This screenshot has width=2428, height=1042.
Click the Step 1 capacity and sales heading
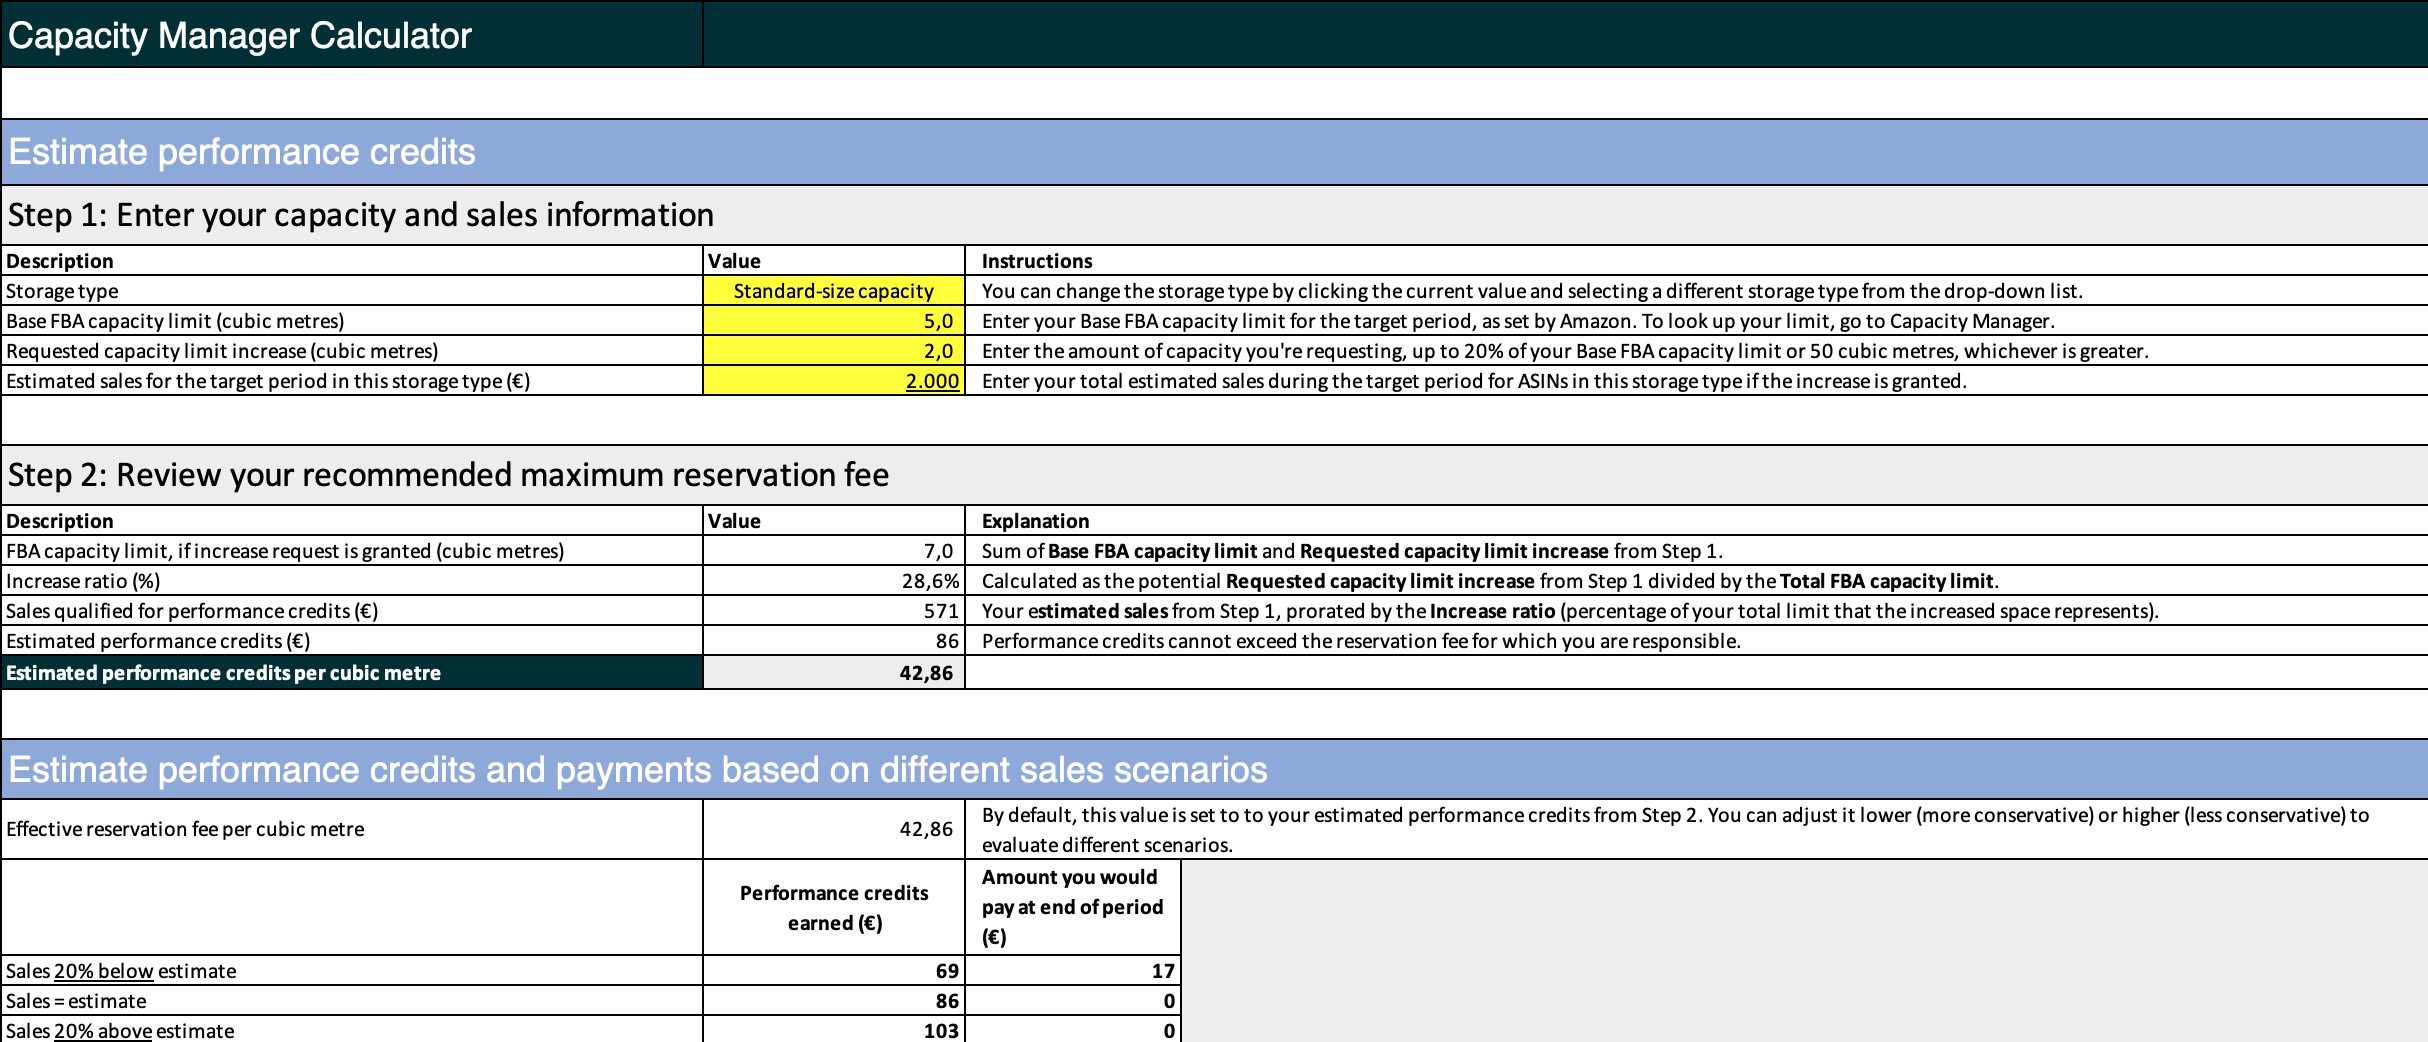pyautogui.click(x=361, y=215)
